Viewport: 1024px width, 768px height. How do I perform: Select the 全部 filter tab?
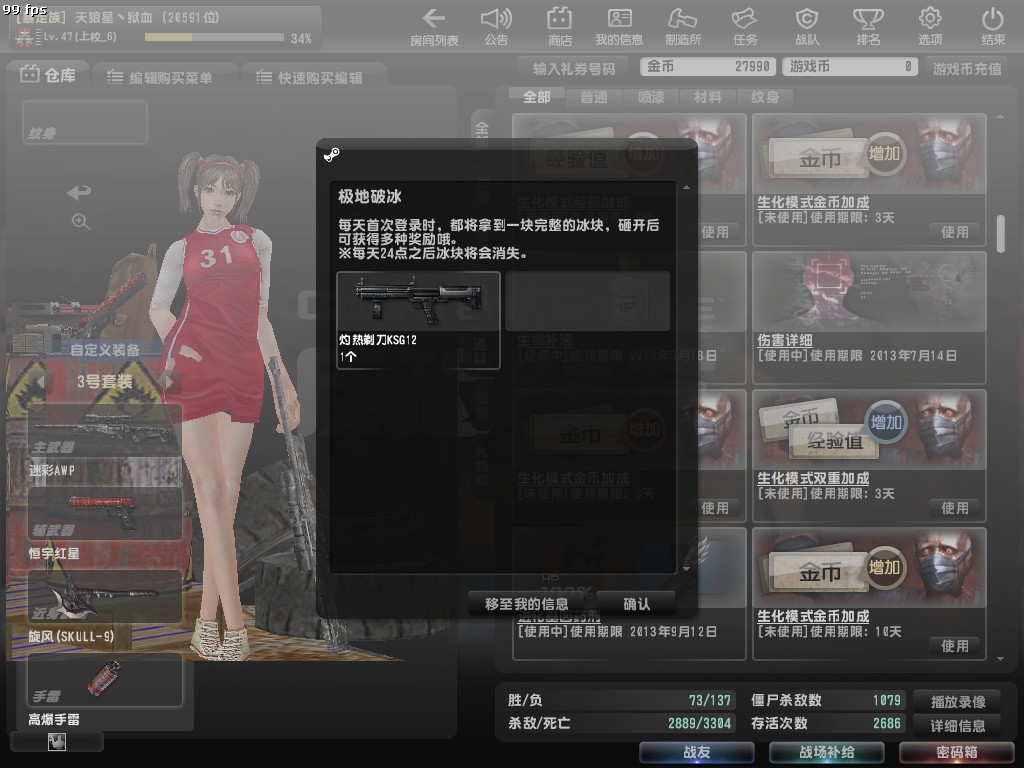(x=537, y=97)
